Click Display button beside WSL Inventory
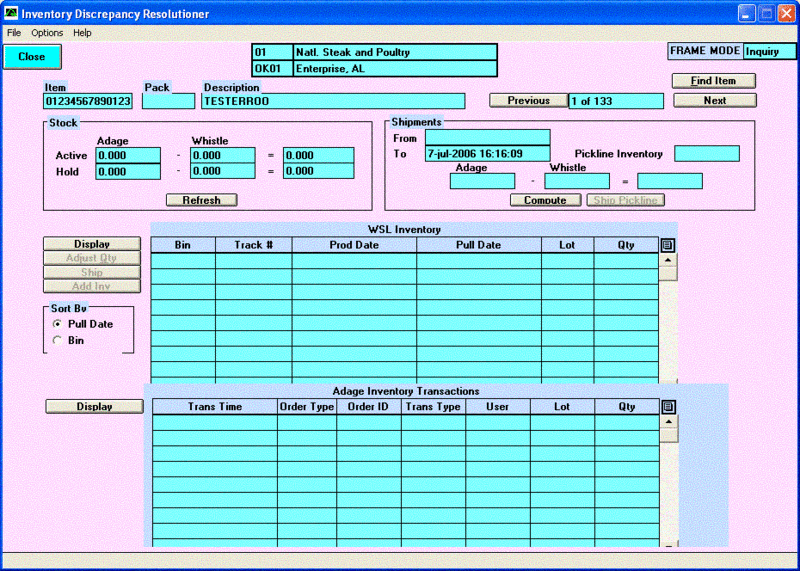The image size is (800, 571). pos(92,244)
